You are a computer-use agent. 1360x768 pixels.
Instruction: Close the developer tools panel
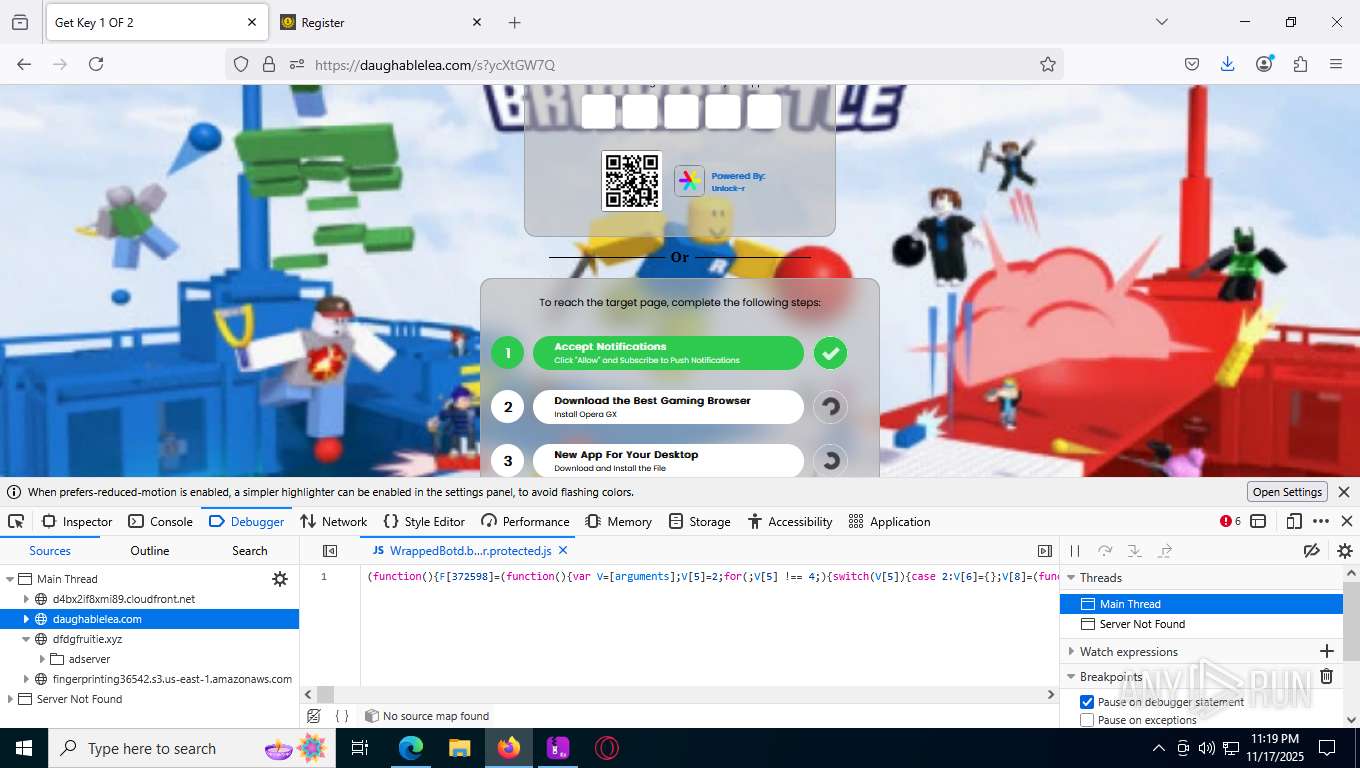(1346, 521)
